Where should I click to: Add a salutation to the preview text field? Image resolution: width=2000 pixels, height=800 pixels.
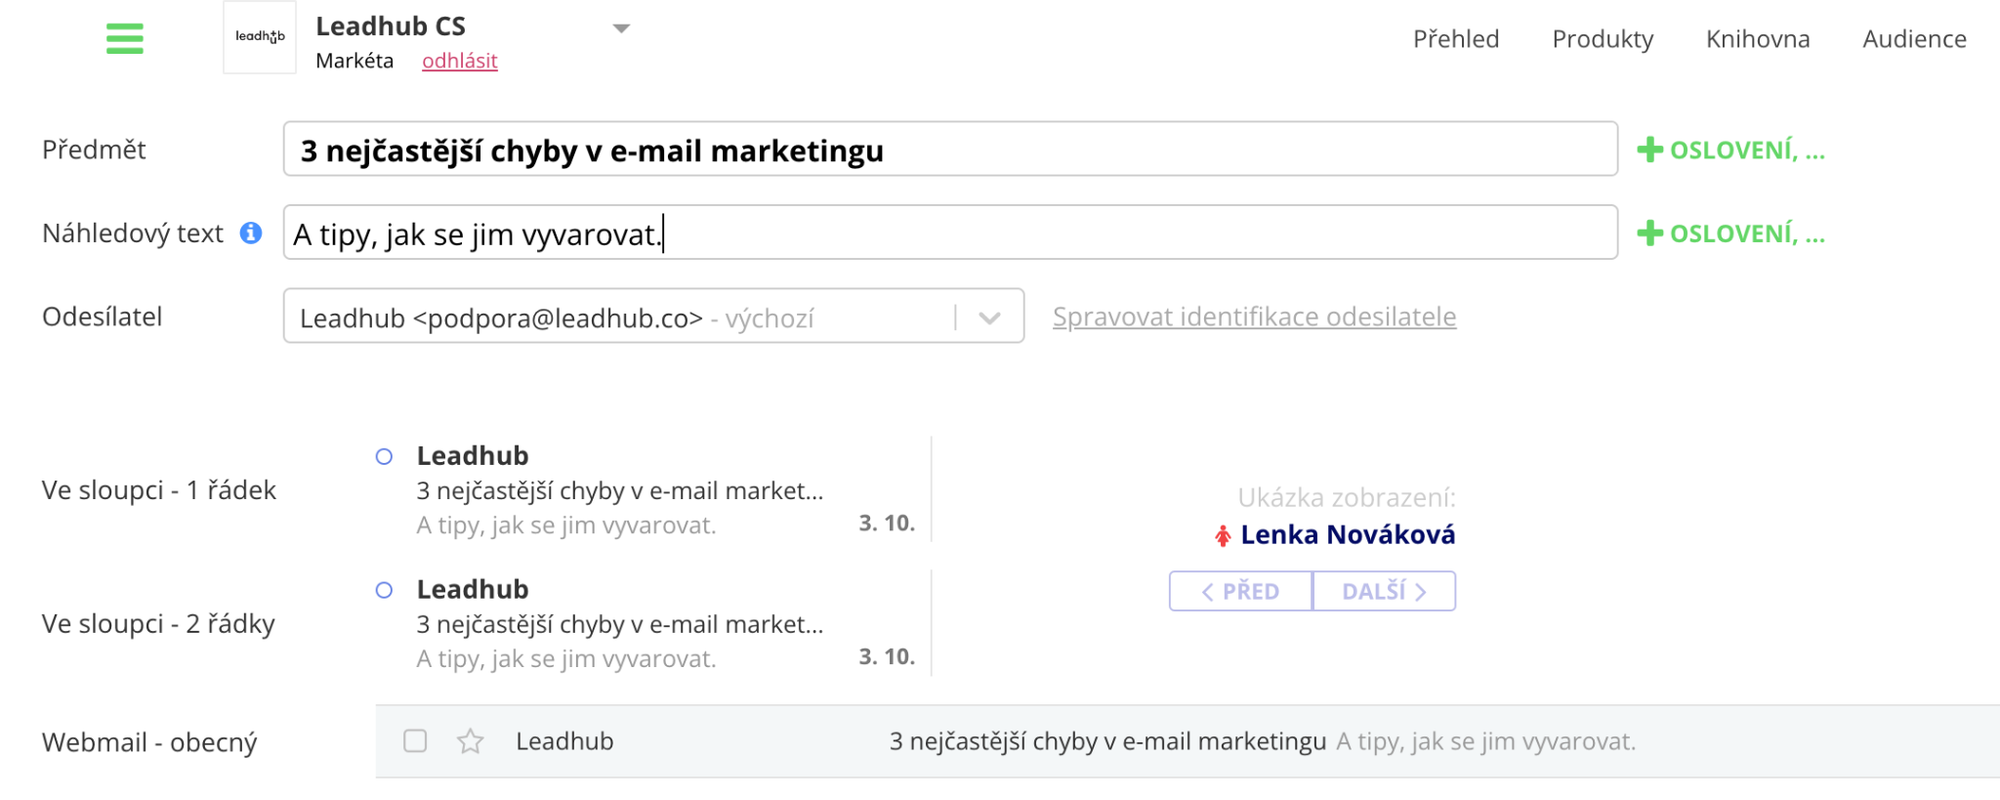tap(1730, 233)
